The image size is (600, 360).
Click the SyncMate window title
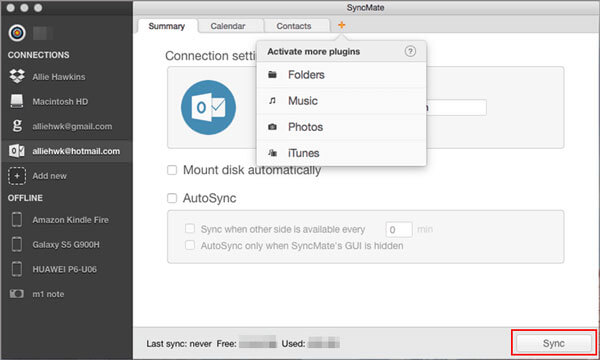(365, 8)
